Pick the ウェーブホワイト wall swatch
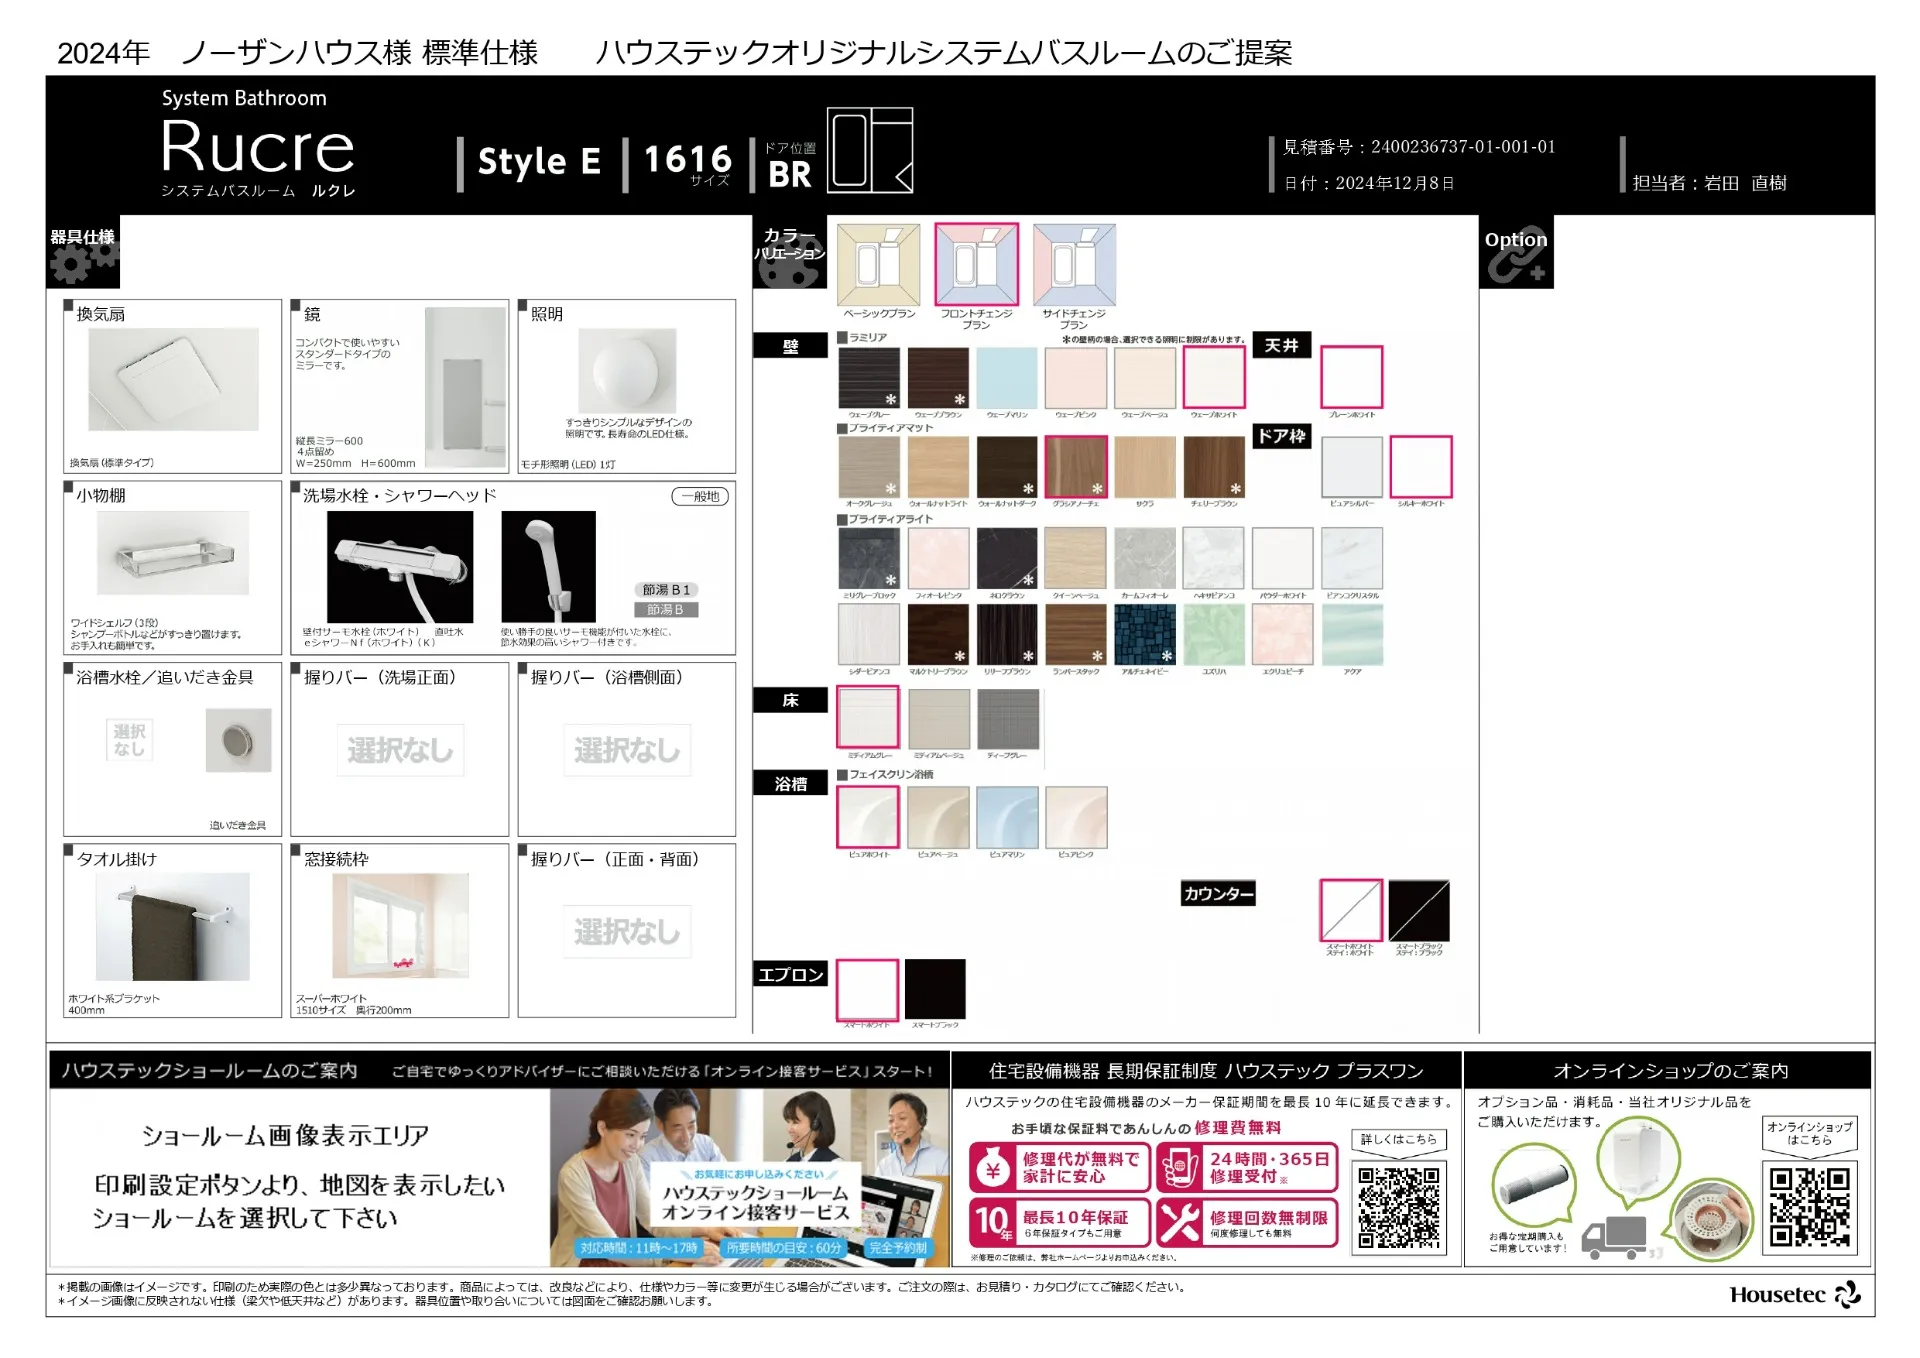This screenshot has height=1358, width=1920. pyautogui.click(x=1214, y=378)
